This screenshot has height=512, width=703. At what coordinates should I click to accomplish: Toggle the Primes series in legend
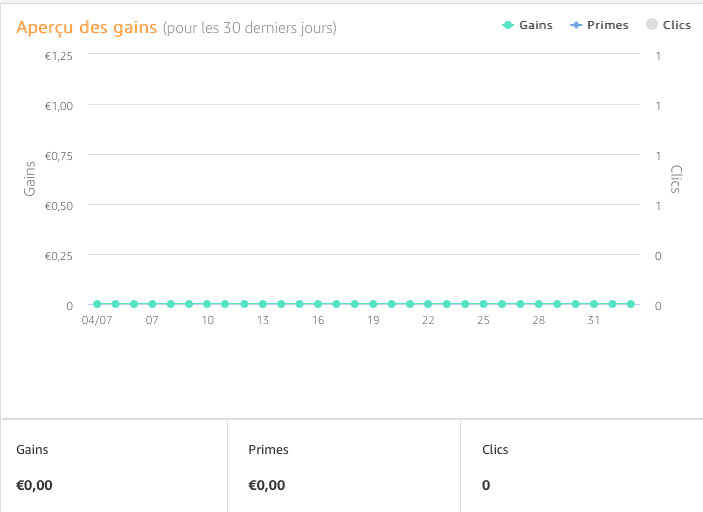coord(599,25)
